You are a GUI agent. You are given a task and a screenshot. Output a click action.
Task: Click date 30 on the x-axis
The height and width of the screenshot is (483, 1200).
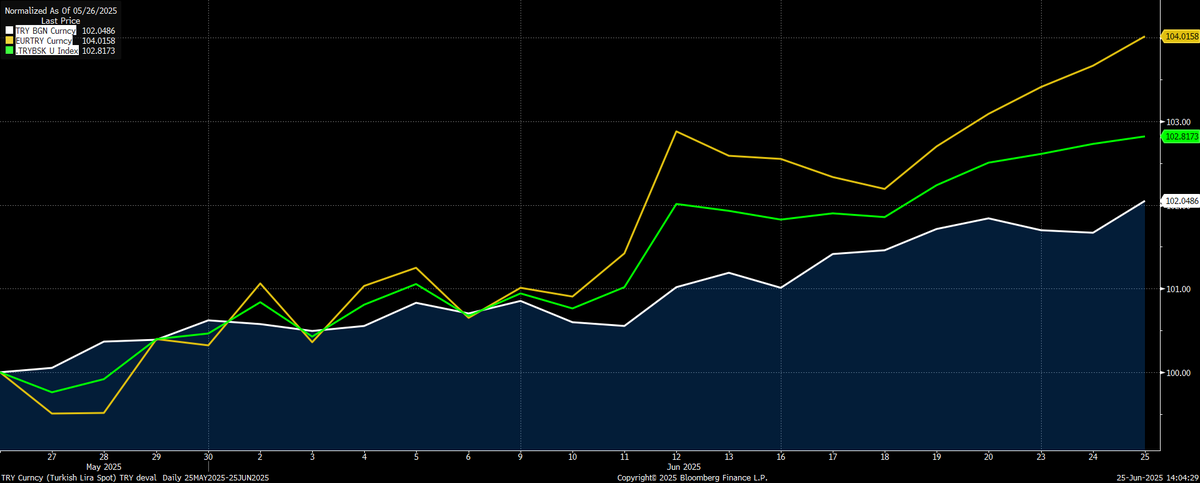(208, 455)
